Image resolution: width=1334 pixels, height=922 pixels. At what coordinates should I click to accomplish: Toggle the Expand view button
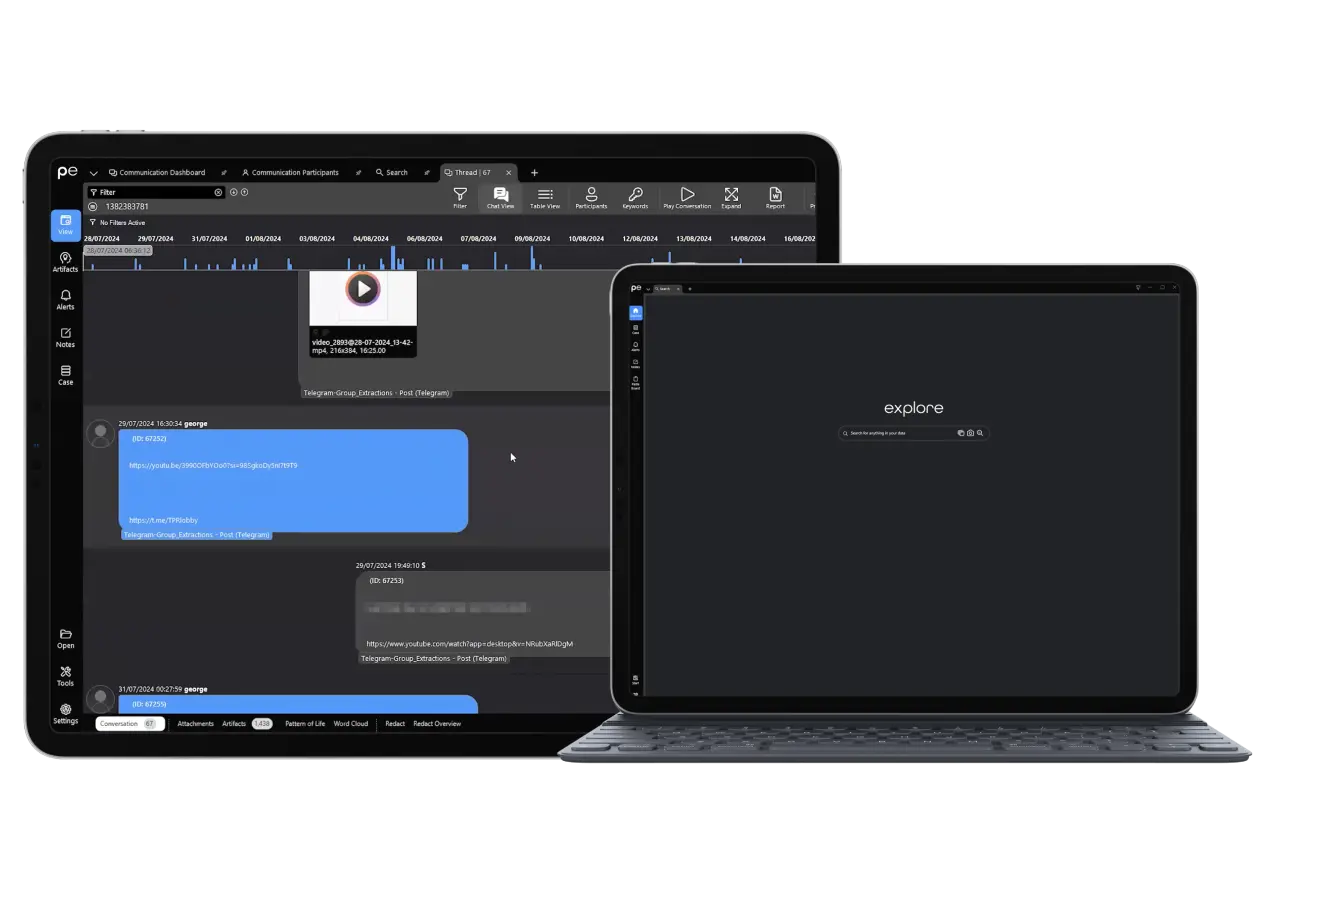coord(731,197)
